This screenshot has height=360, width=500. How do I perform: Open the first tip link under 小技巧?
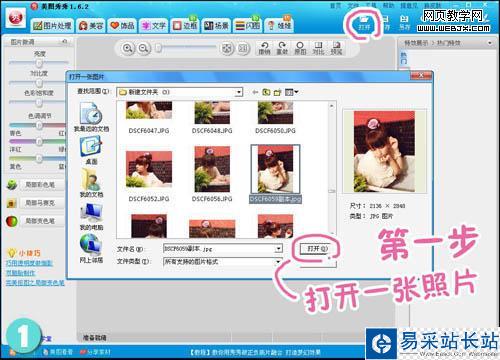29,263
